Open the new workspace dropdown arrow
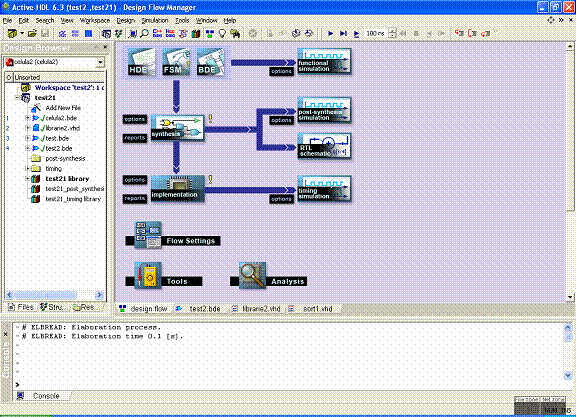The image size is (576, 417). 22,33
